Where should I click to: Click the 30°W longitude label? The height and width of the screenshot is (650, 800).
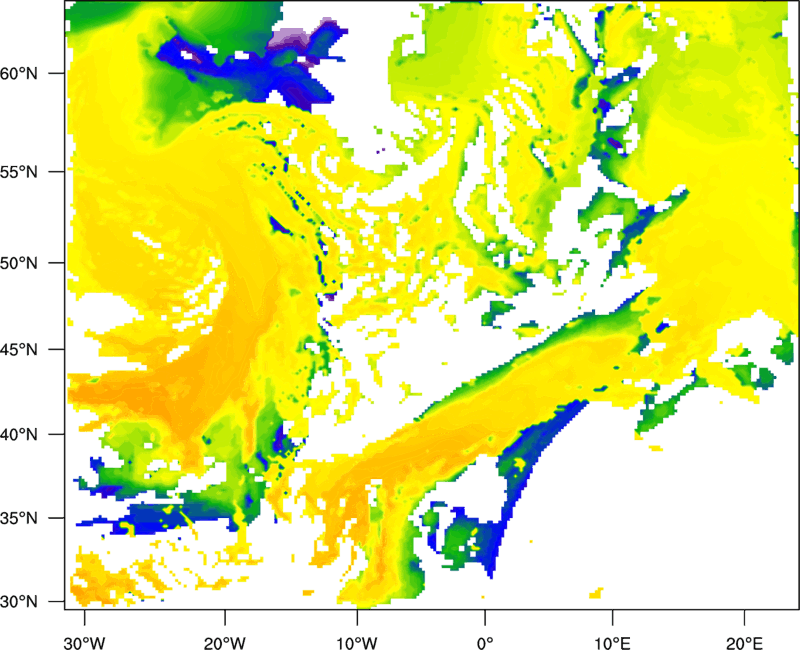point(85,643)
